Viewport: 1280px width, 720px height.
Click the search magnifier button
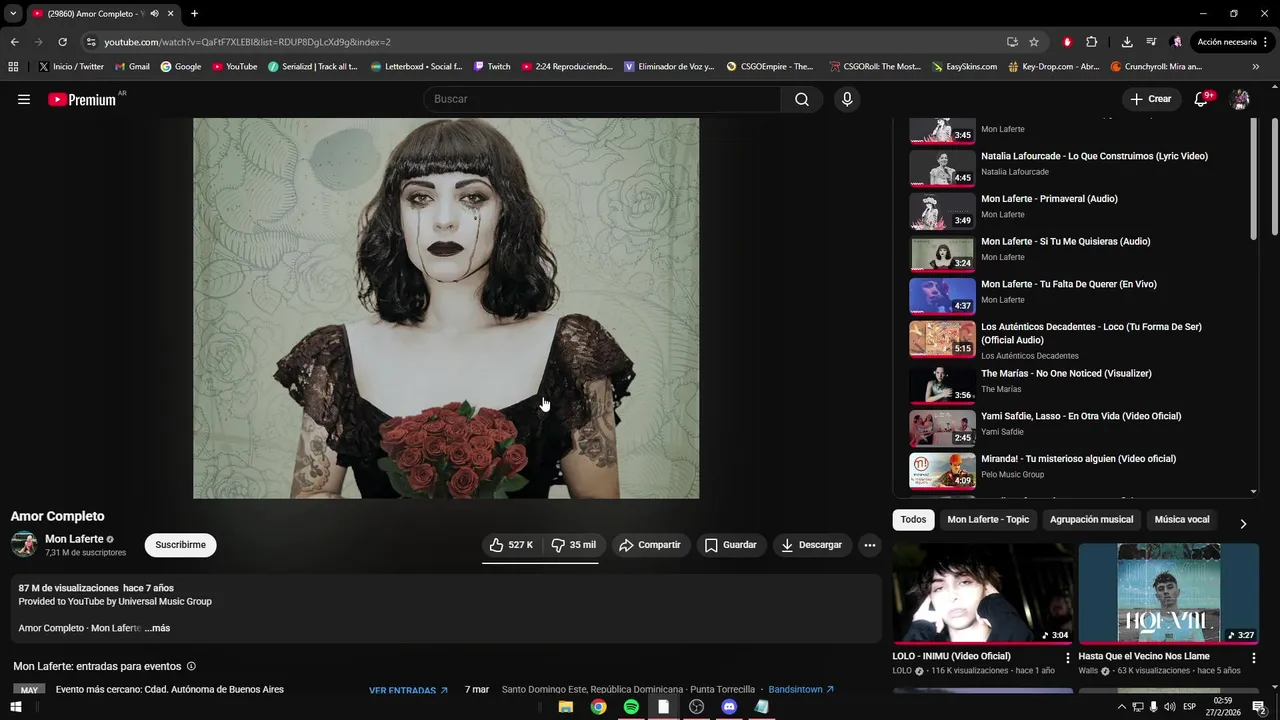[x=802, y=99]
